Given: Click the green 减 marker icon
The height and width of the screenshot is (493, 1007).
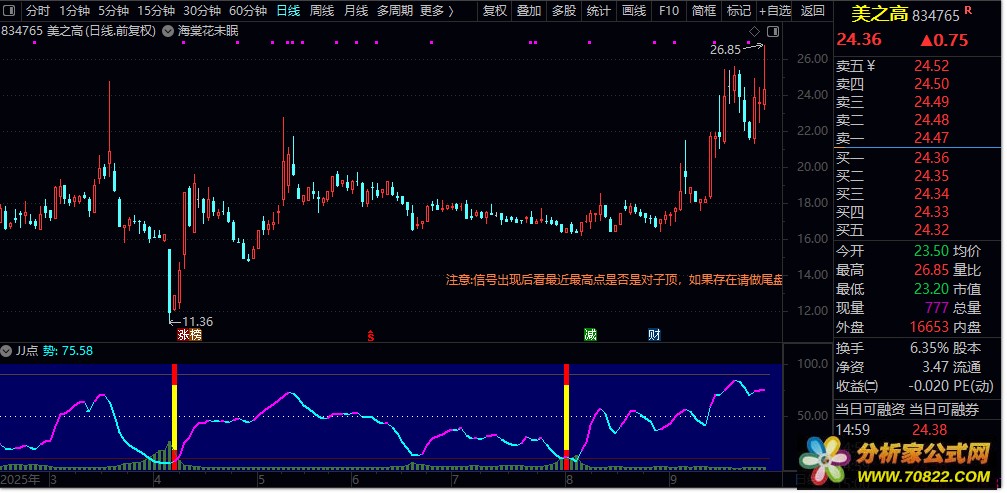Looking at the screenshot, I should click(591, 334).
